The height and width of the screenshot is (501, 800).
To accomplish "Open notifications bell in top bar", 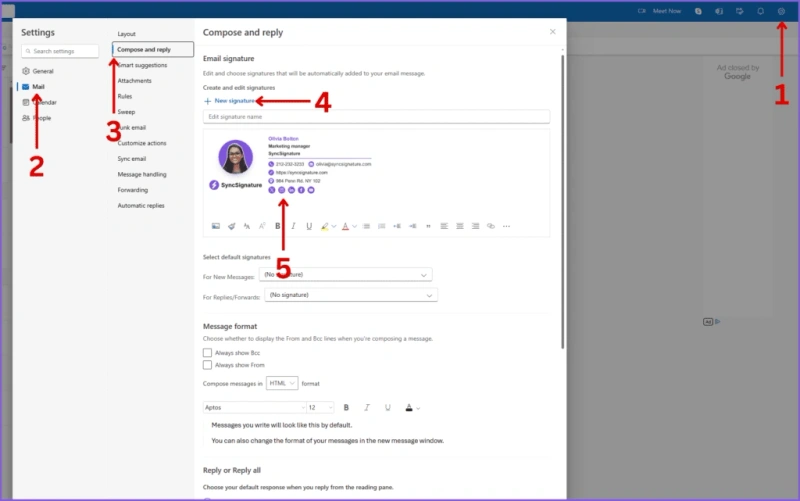I will [x=760, y=11].
